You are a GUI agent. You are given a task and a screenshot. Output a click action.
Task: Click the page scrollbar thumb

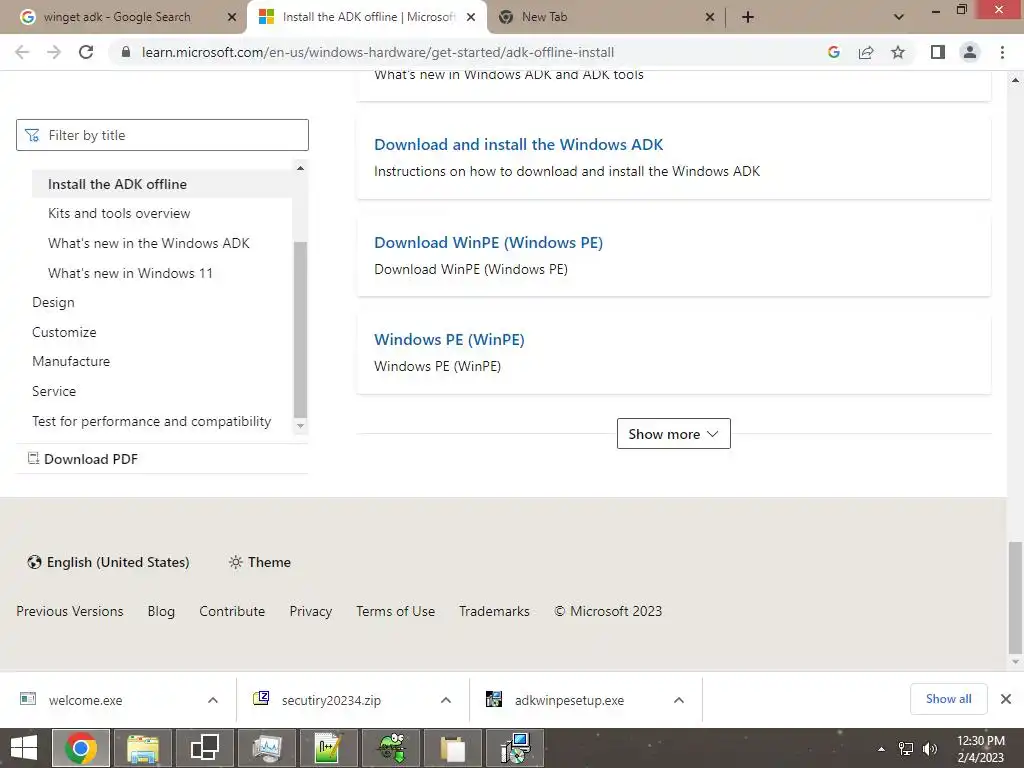point(1015,598)
